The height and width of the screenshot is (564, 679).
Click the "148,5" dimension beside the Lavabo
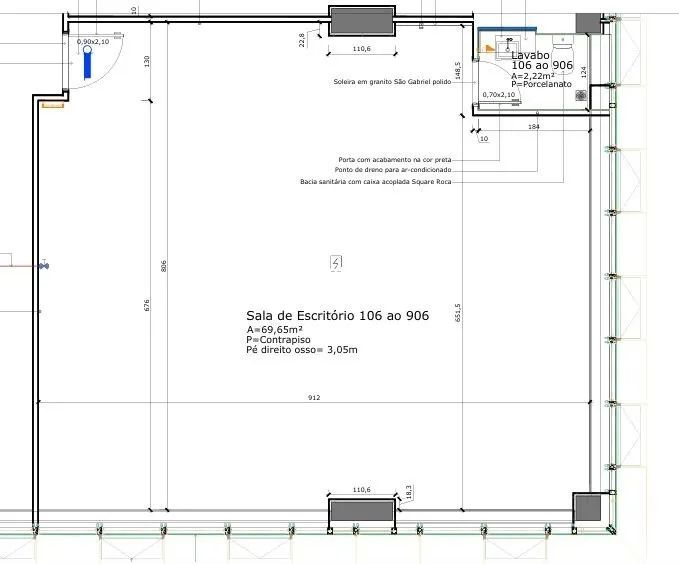(x=458, y=71)
